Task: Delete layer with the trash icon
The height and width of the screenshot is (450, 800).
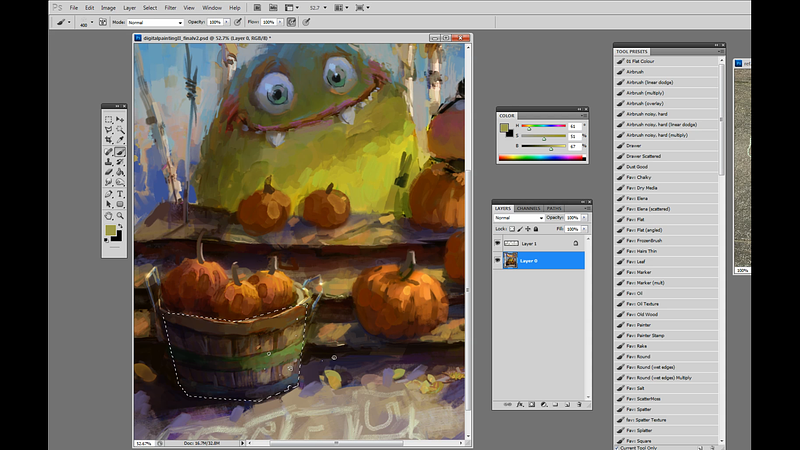Action: [579, 405]
